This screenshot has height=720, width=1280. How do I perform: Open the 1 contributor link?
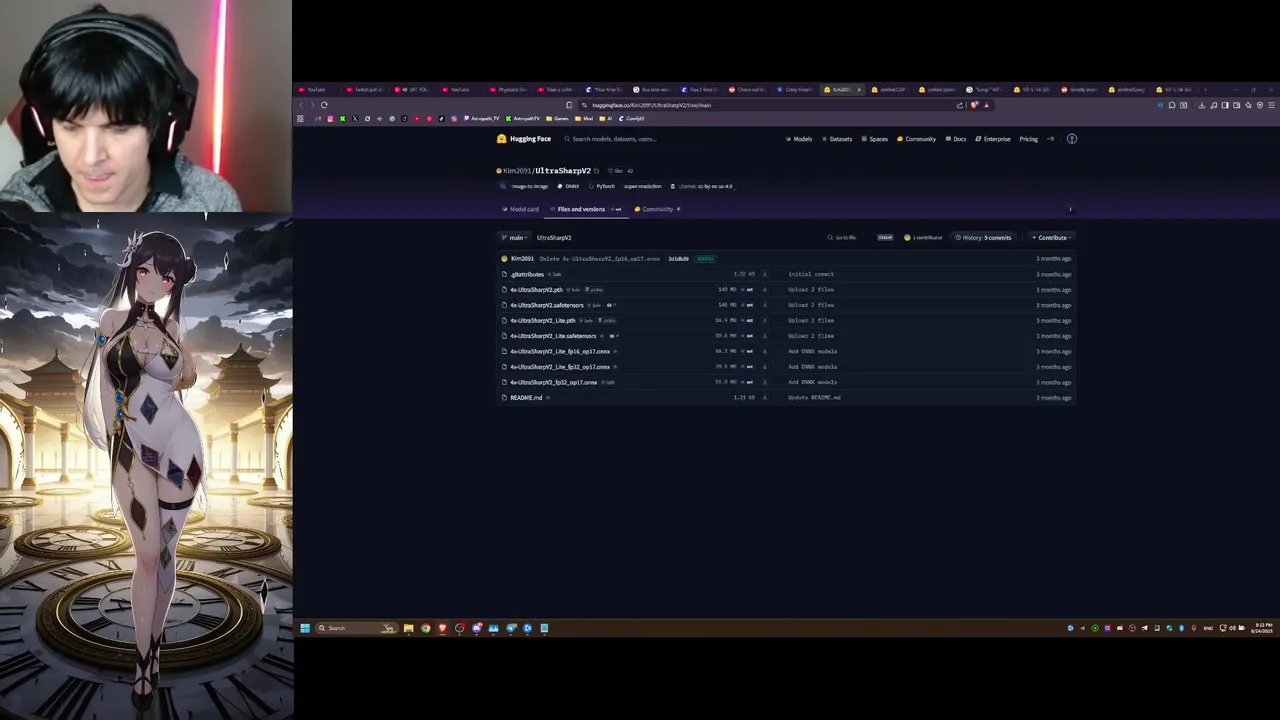pos(923,238)
